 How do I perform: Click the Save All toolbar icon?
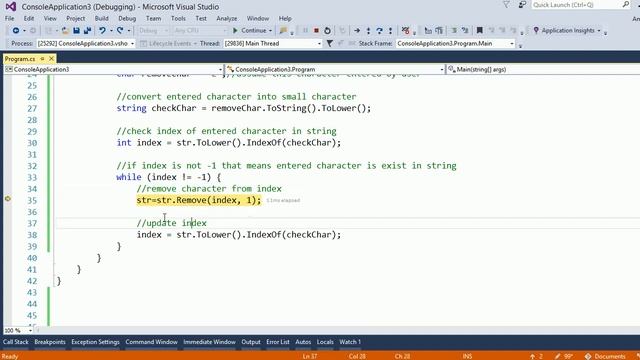(x=87, y=31)
